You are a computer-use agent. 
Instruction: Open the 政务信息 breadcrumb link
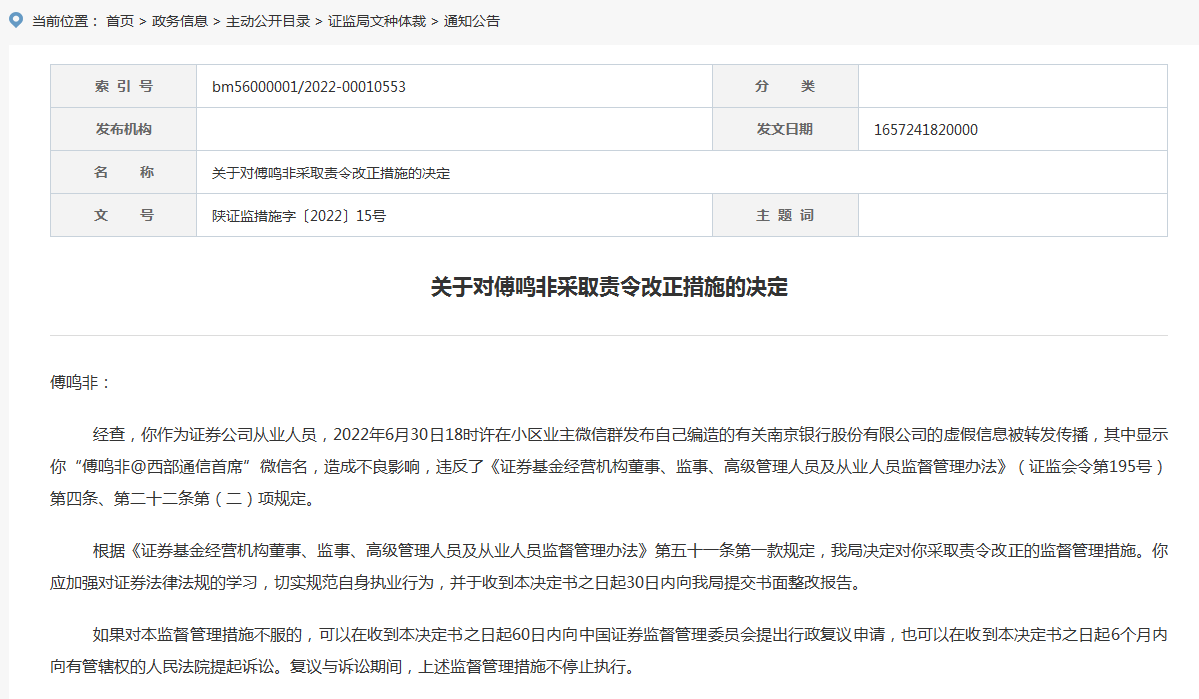pyautogui.click(x=180, y=21)
